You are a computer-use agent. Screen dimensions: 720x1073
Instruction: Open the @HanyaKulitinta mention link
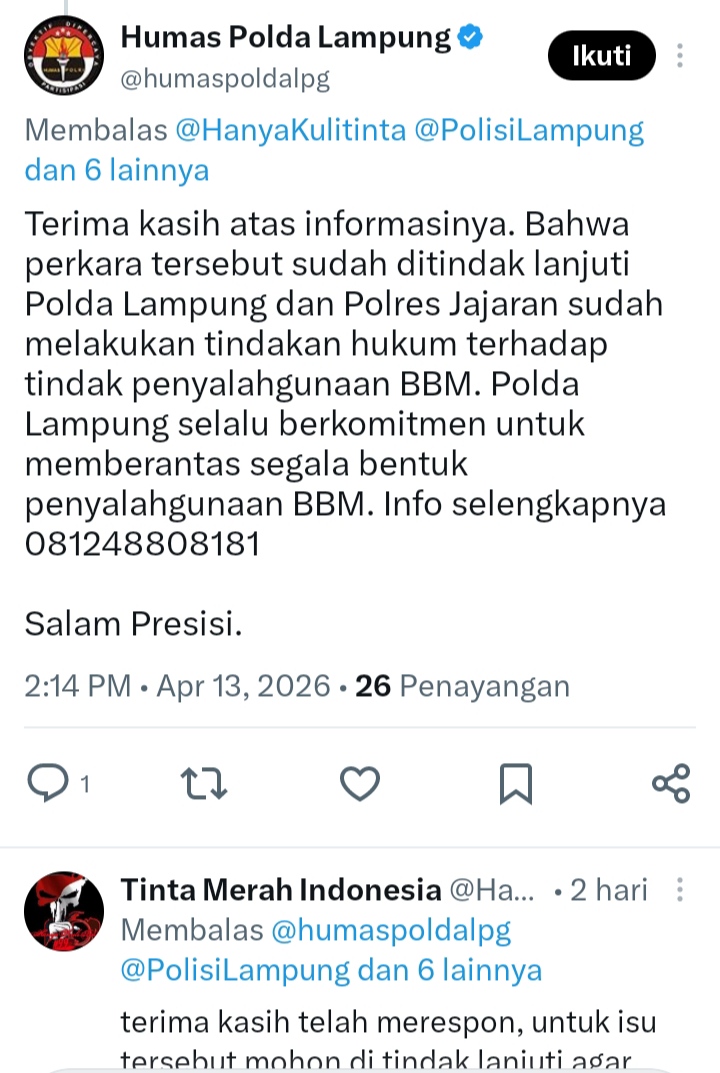[291, 130]
